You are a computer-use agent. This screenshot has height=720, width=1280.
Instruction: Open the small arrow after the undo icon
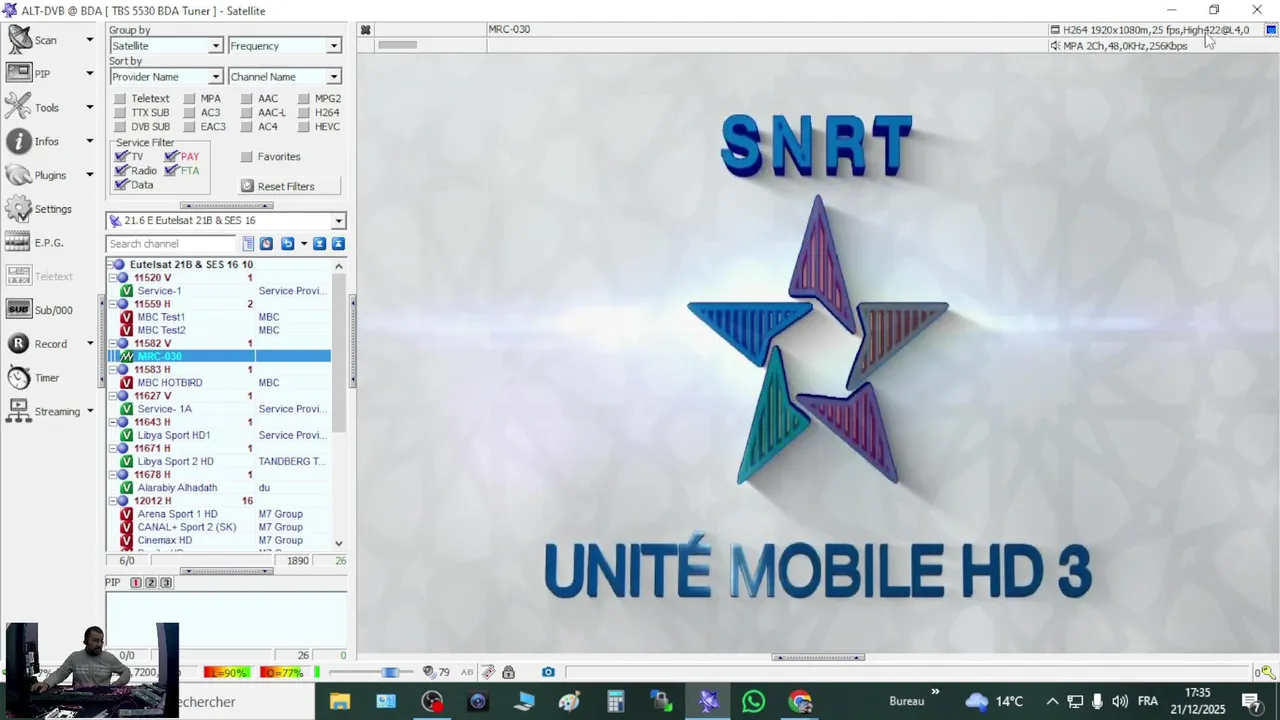304,244
